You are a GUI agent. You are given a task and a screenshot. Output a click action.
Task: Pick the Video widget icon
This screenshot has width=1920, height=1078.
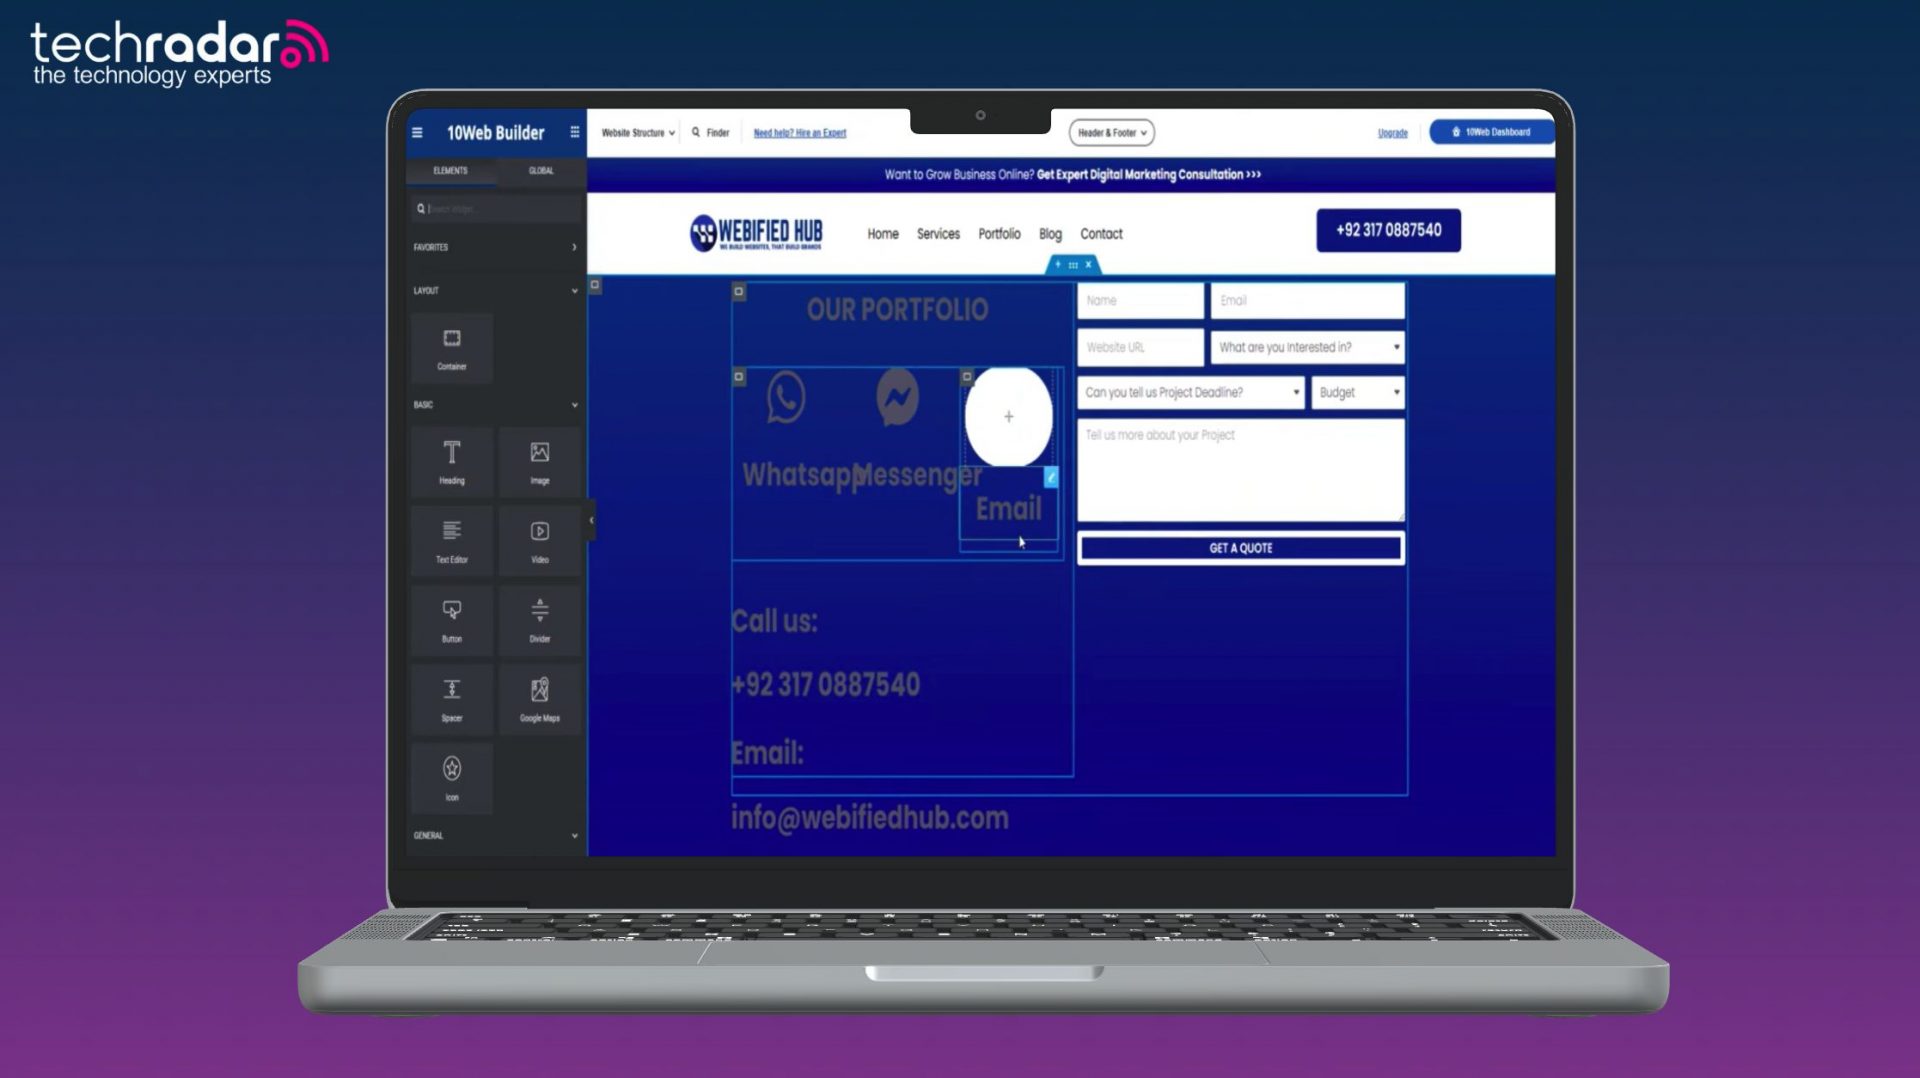540,540
